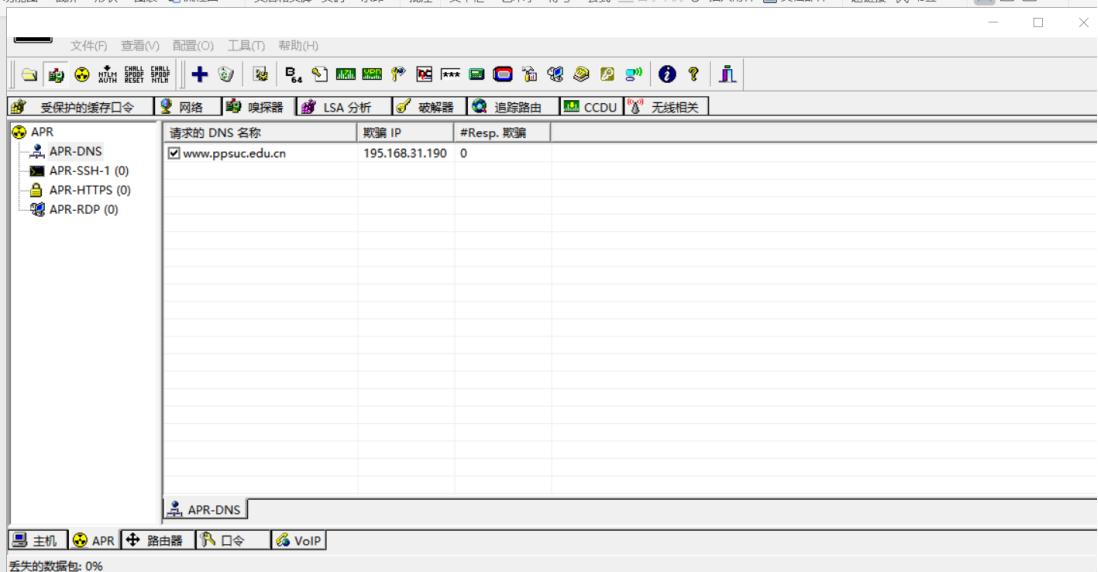The image size is (1098, 572).
Task: Select the 主机 bottom tab
Action: pyautogui.click(x=38, y=540)
